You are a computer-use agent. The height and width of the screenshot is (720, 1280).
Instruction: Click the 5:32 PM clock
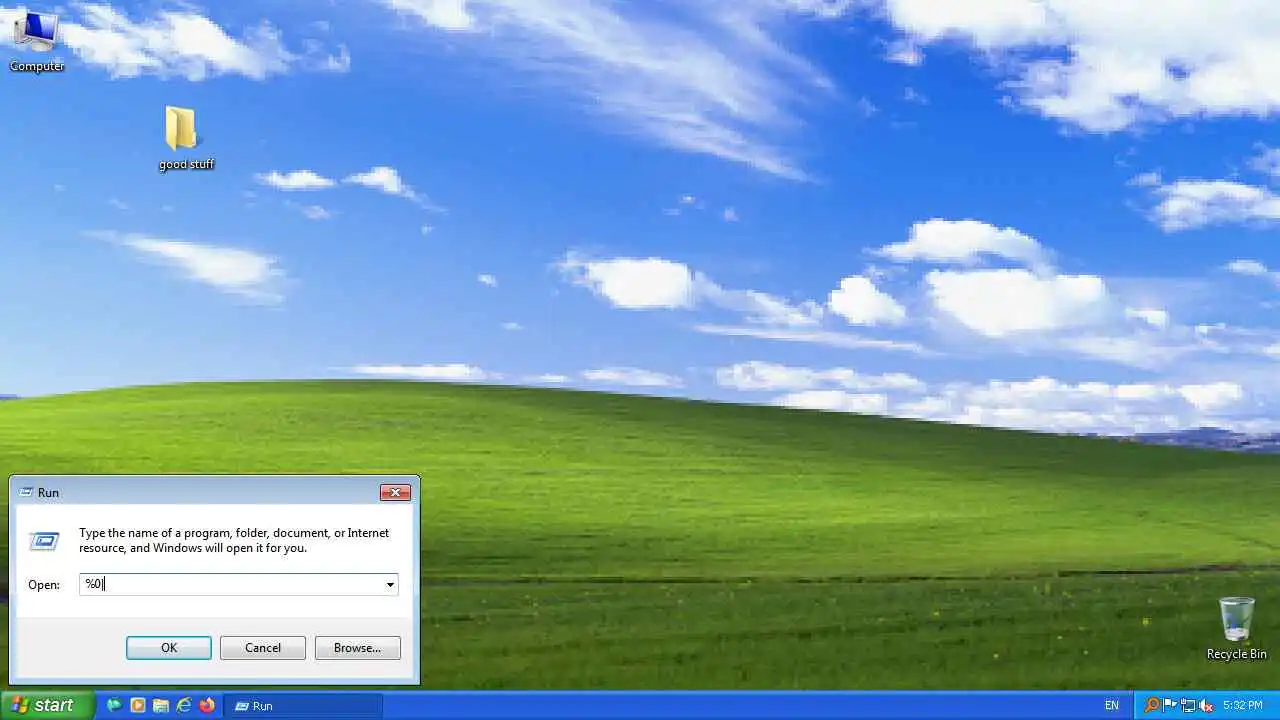[1243, 705]
